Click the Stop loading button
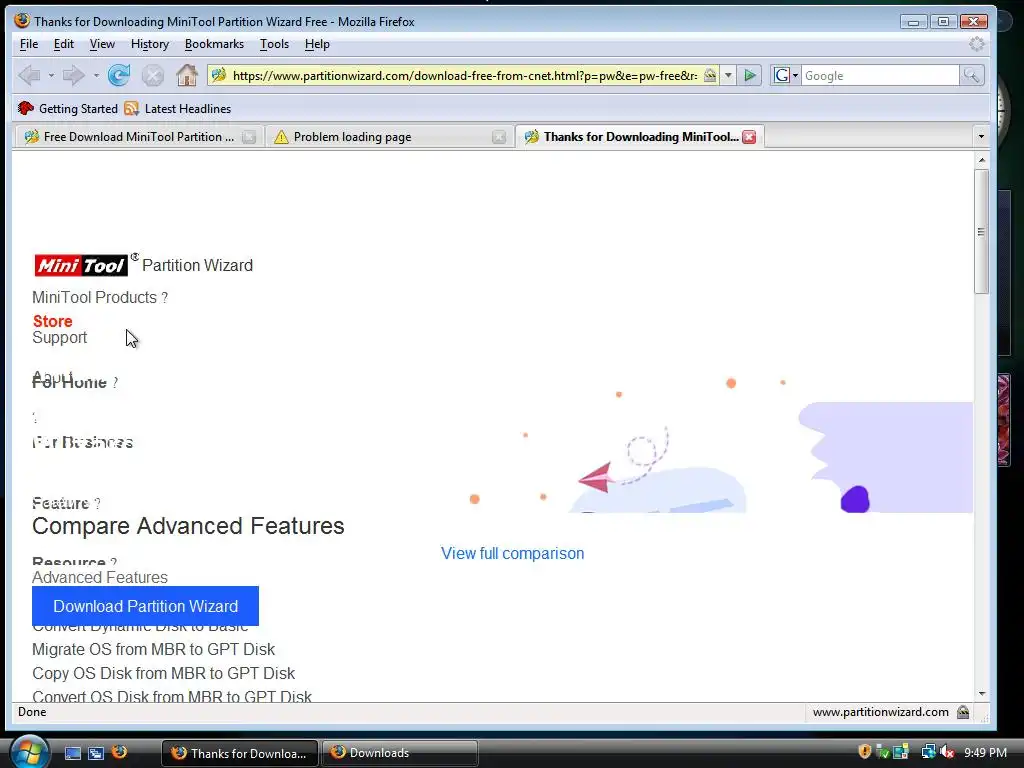Image resolution: width=1024 pixels, height=768 pixels. (153, 76)
